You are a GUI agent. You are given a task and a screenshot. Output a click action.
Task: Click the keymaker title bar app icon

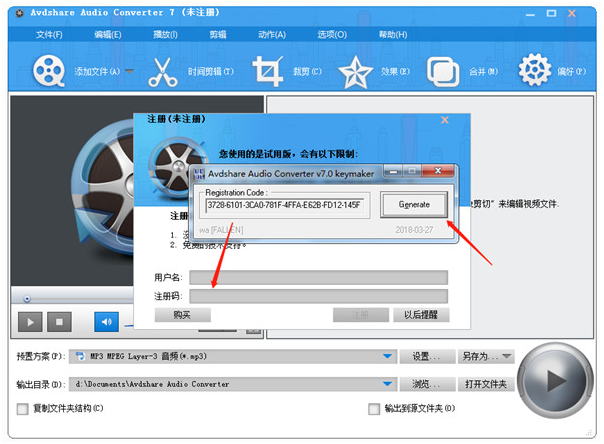pyautogui.click(x=199, y=174)
